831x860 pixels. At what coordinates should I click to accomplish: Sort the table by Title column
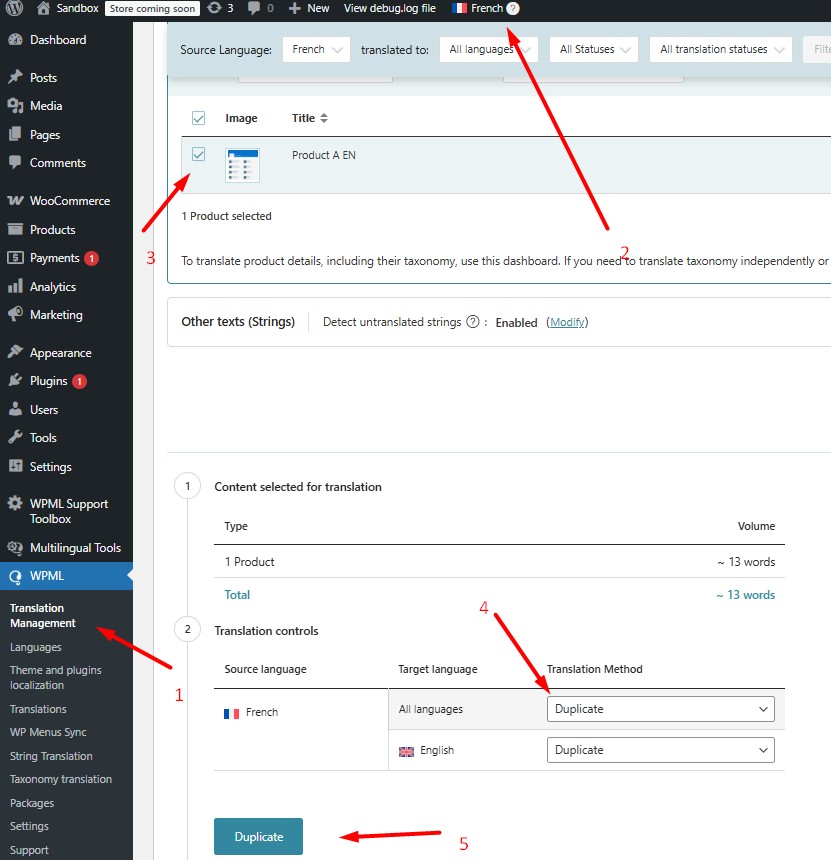tap(309, 118)
